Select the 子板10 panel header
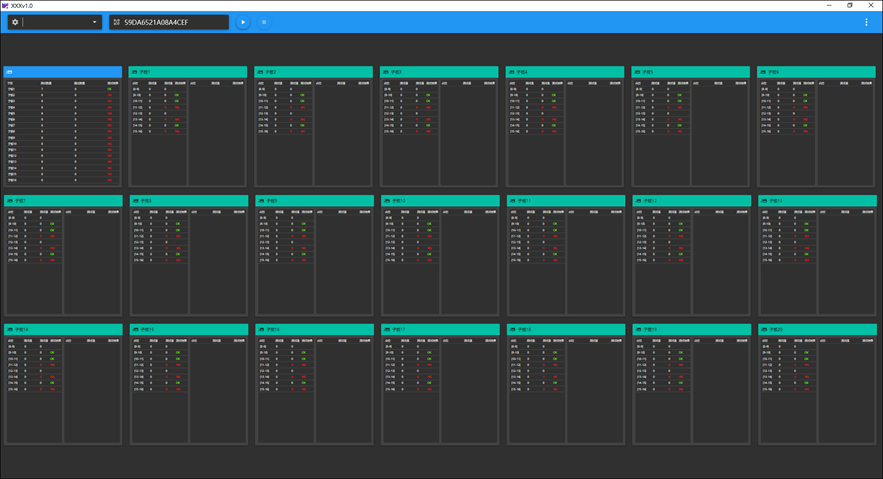This screenshot has height=479, width=883. tap(440, 201)
